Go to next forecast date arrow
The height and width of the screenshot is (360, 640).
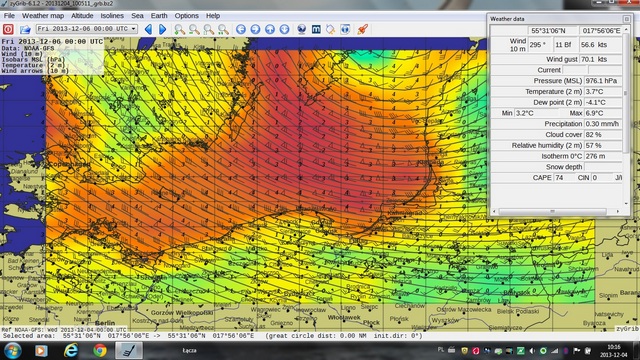[x=162, y=29]
